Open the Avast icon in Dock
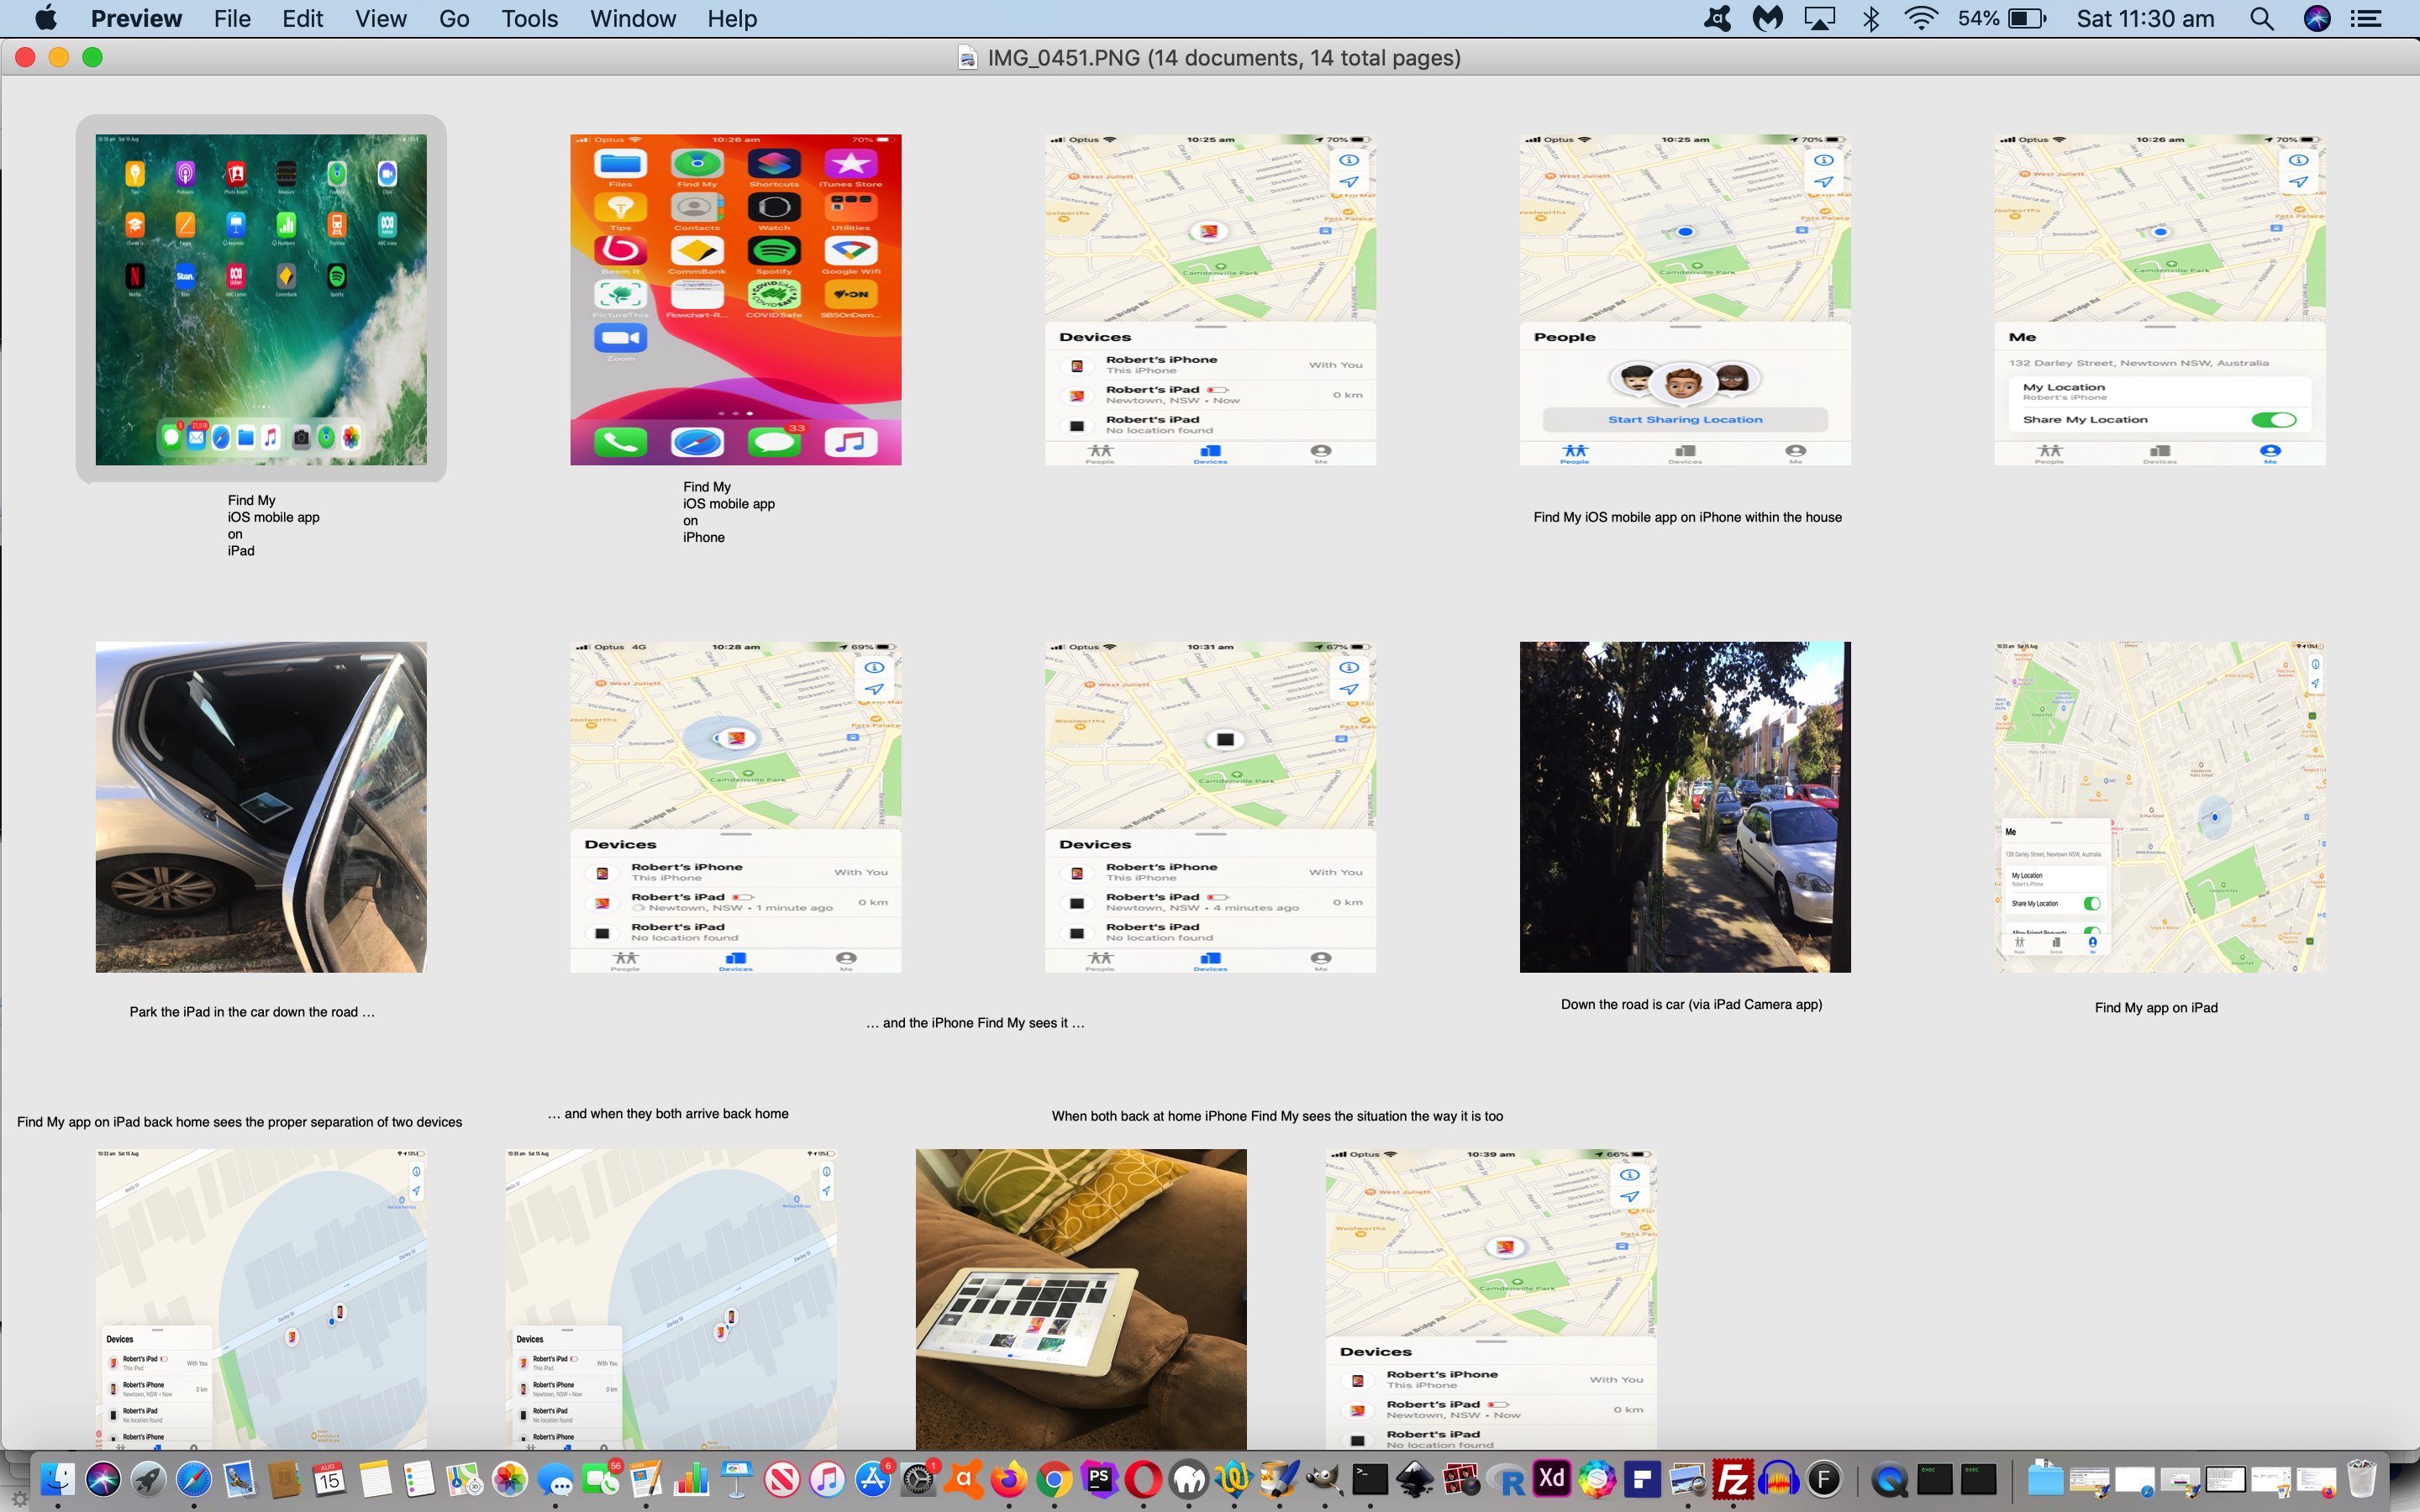This screenshot has width=2420, height=1512. pyautogui.click(x=964, y=1479)
